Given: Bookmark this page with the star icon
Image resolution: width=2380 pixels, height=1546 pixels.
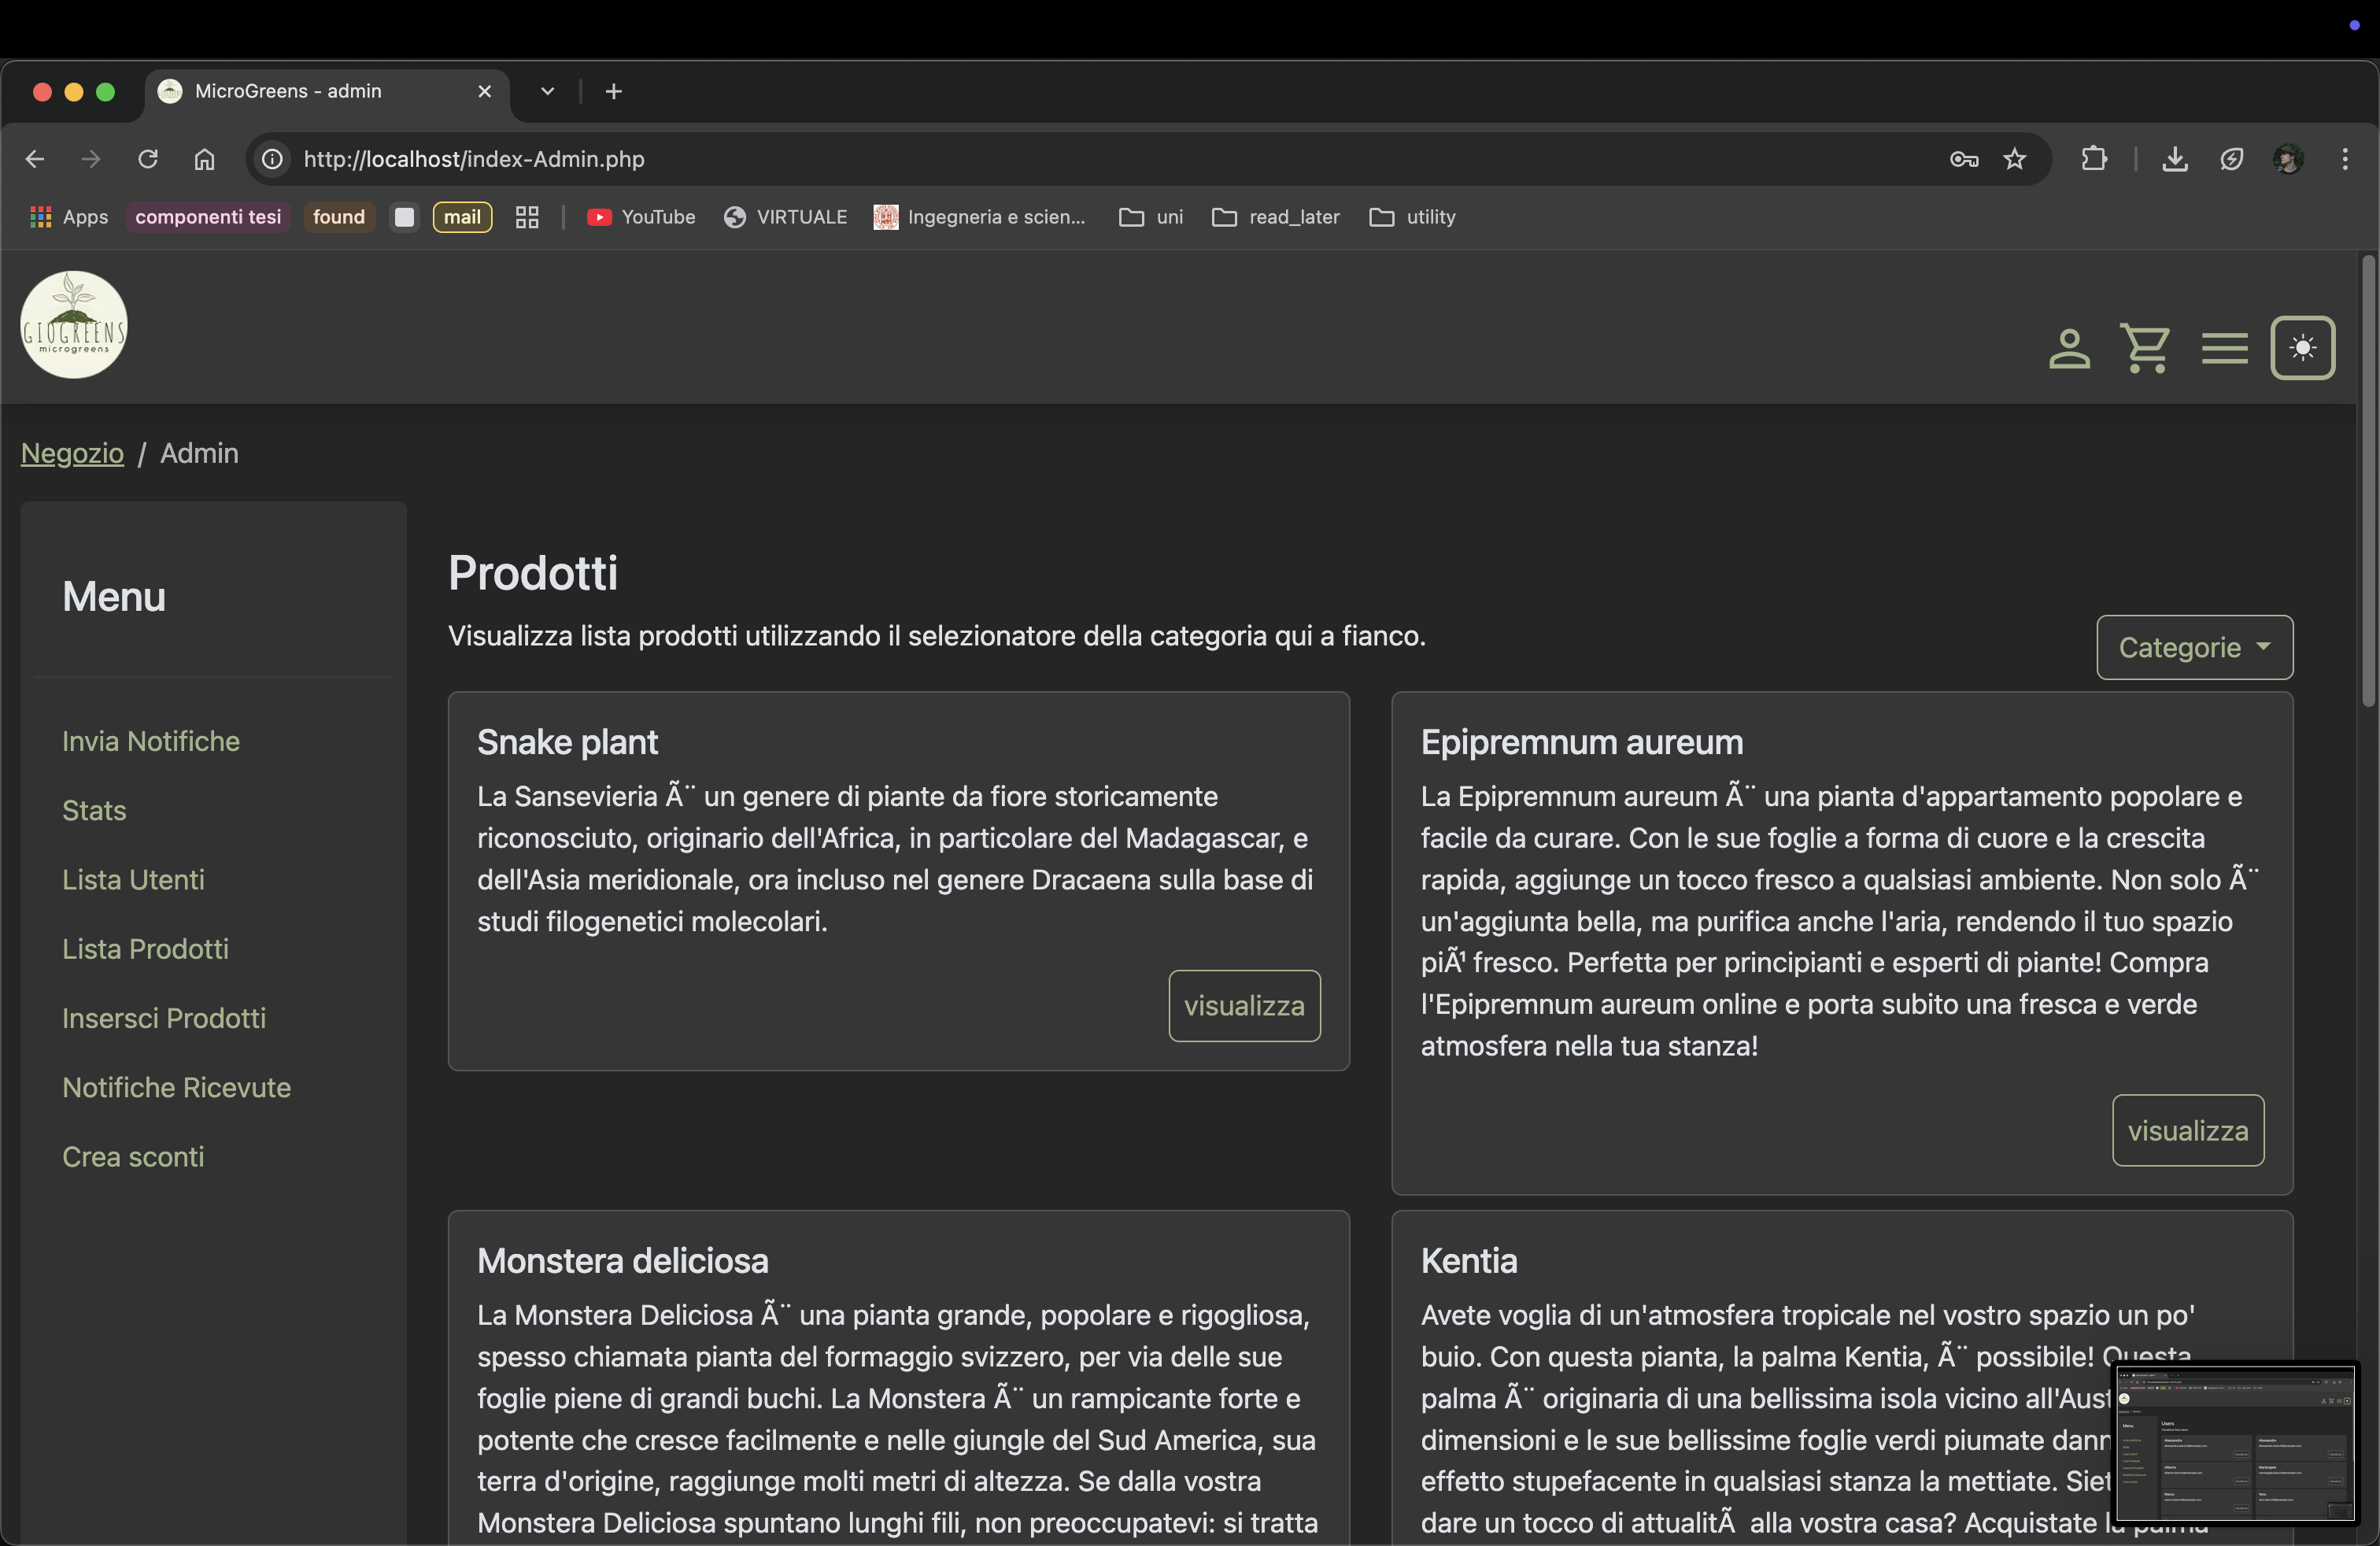Looking at the screenshot, I should click(x=2014, y=159).
